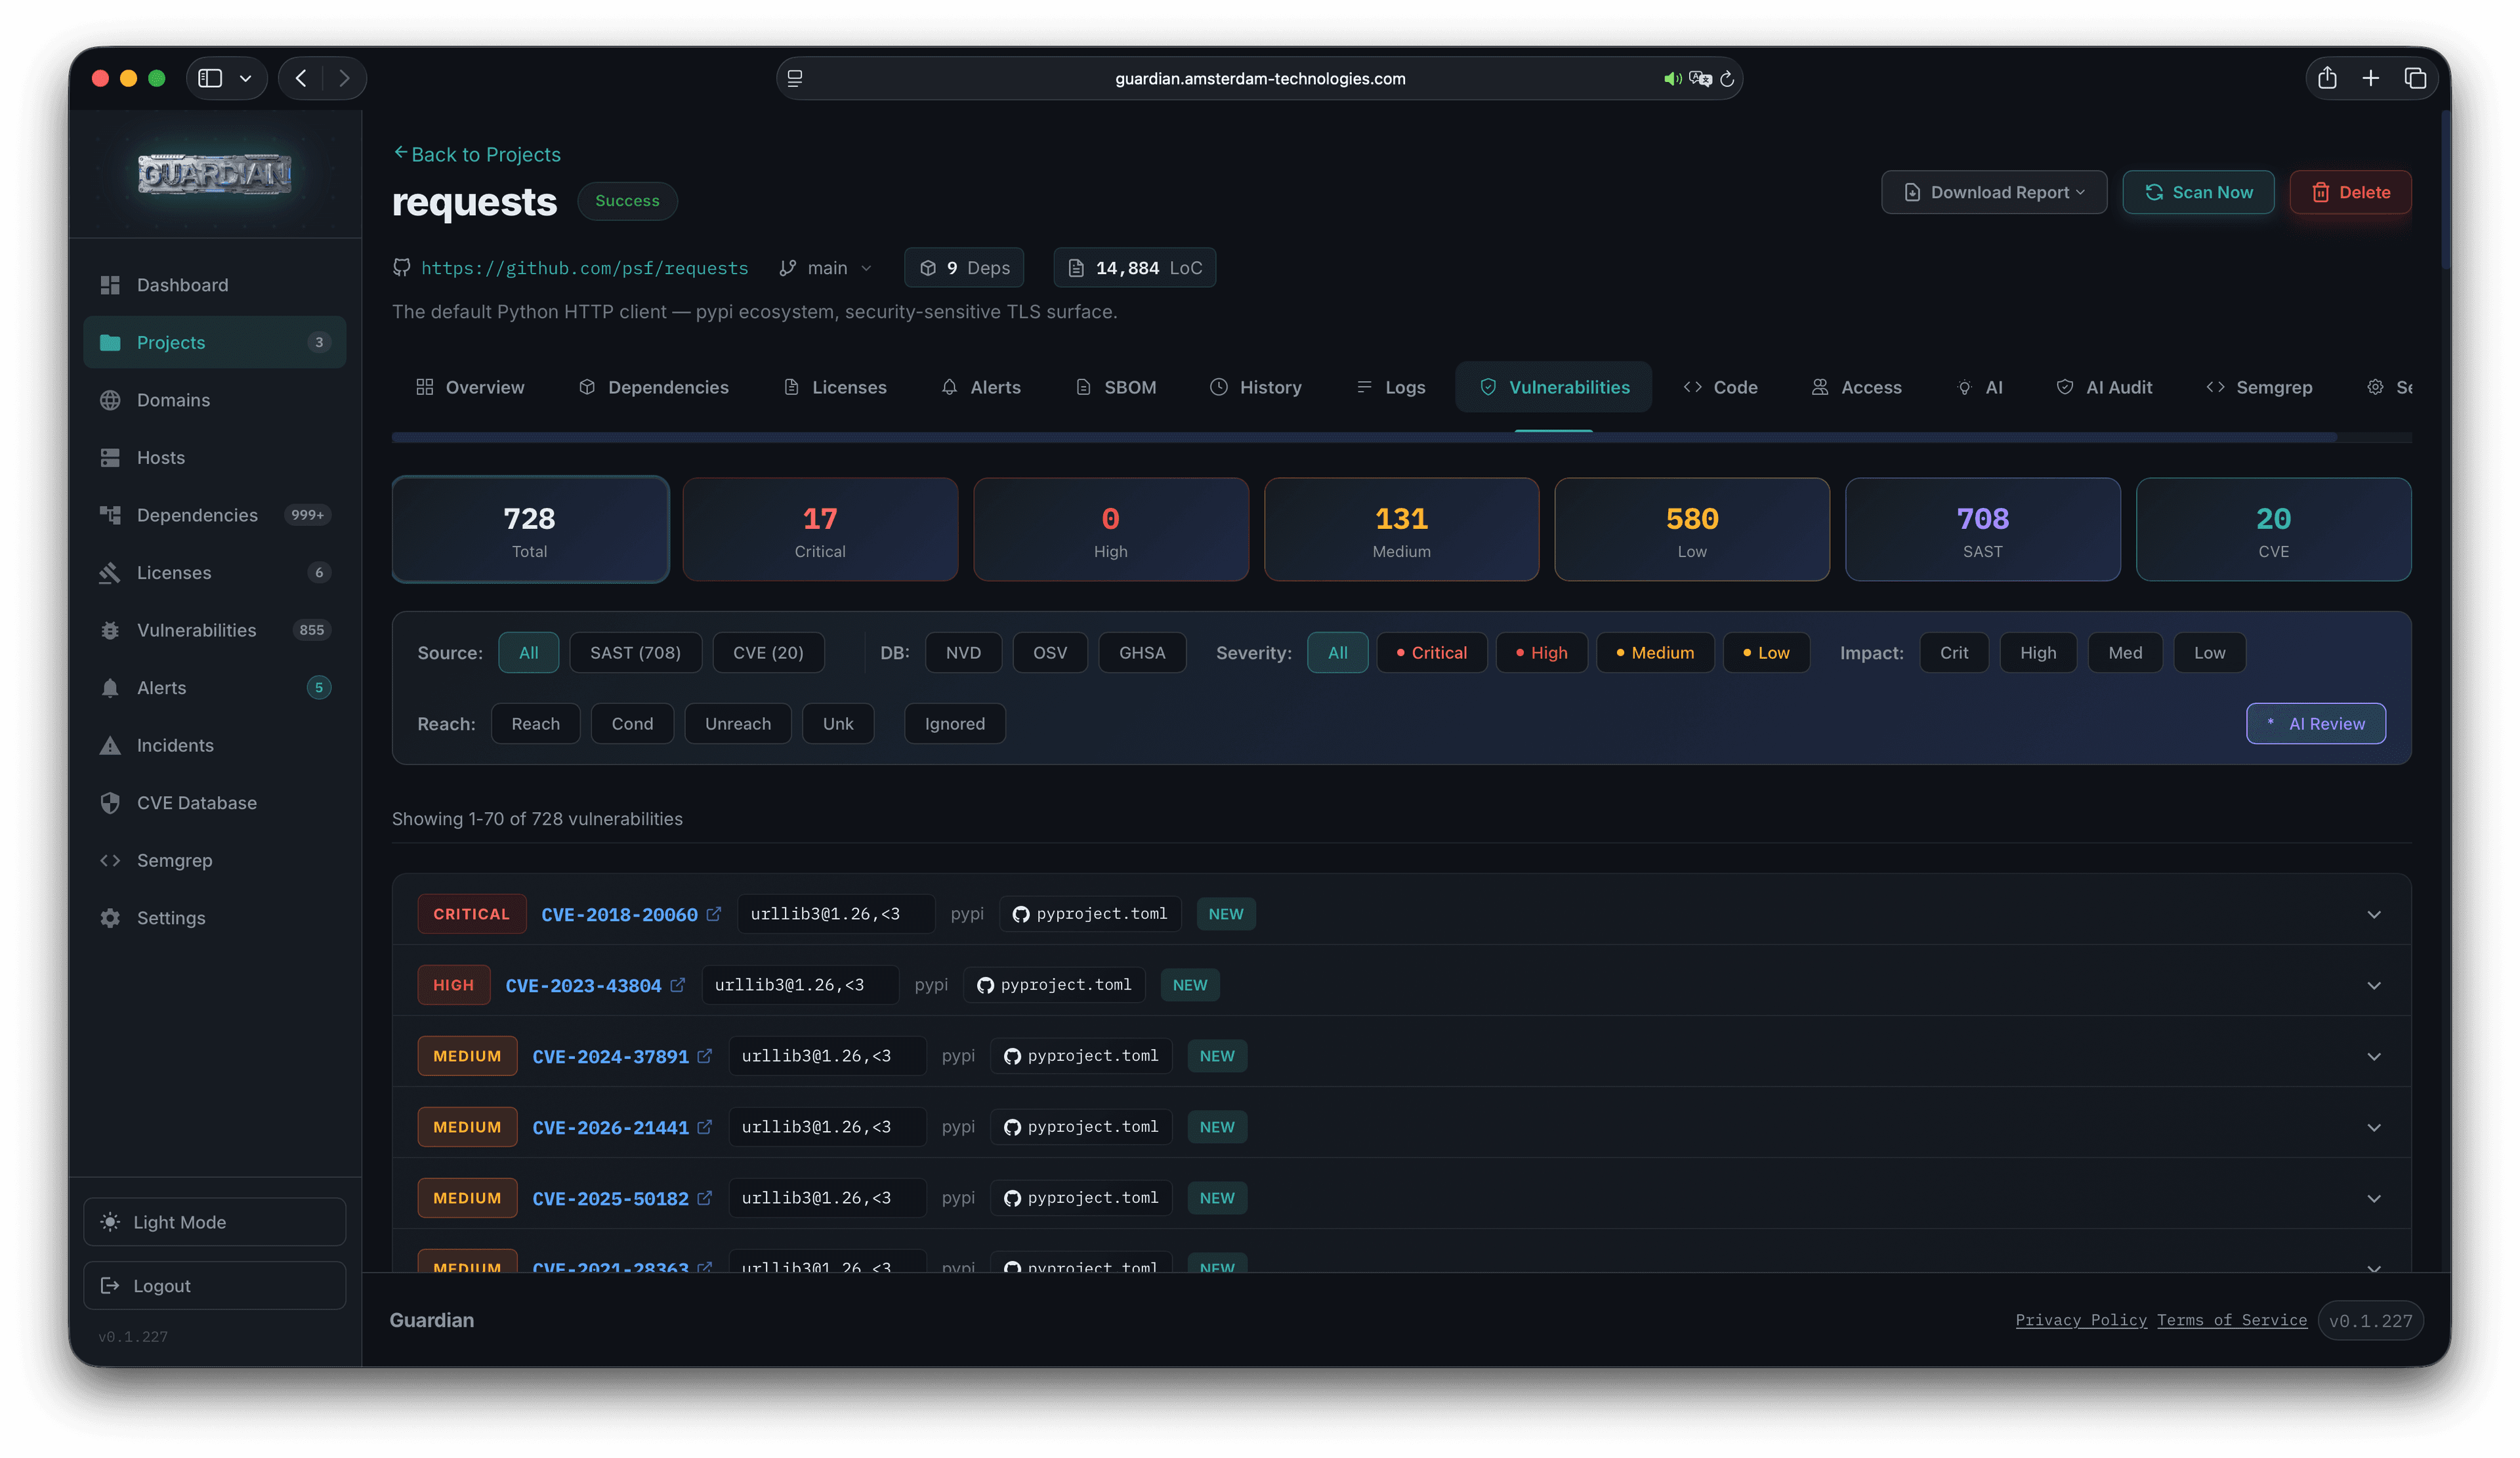
Task: Launch AI Review
Action: (x=2316, y=724)
